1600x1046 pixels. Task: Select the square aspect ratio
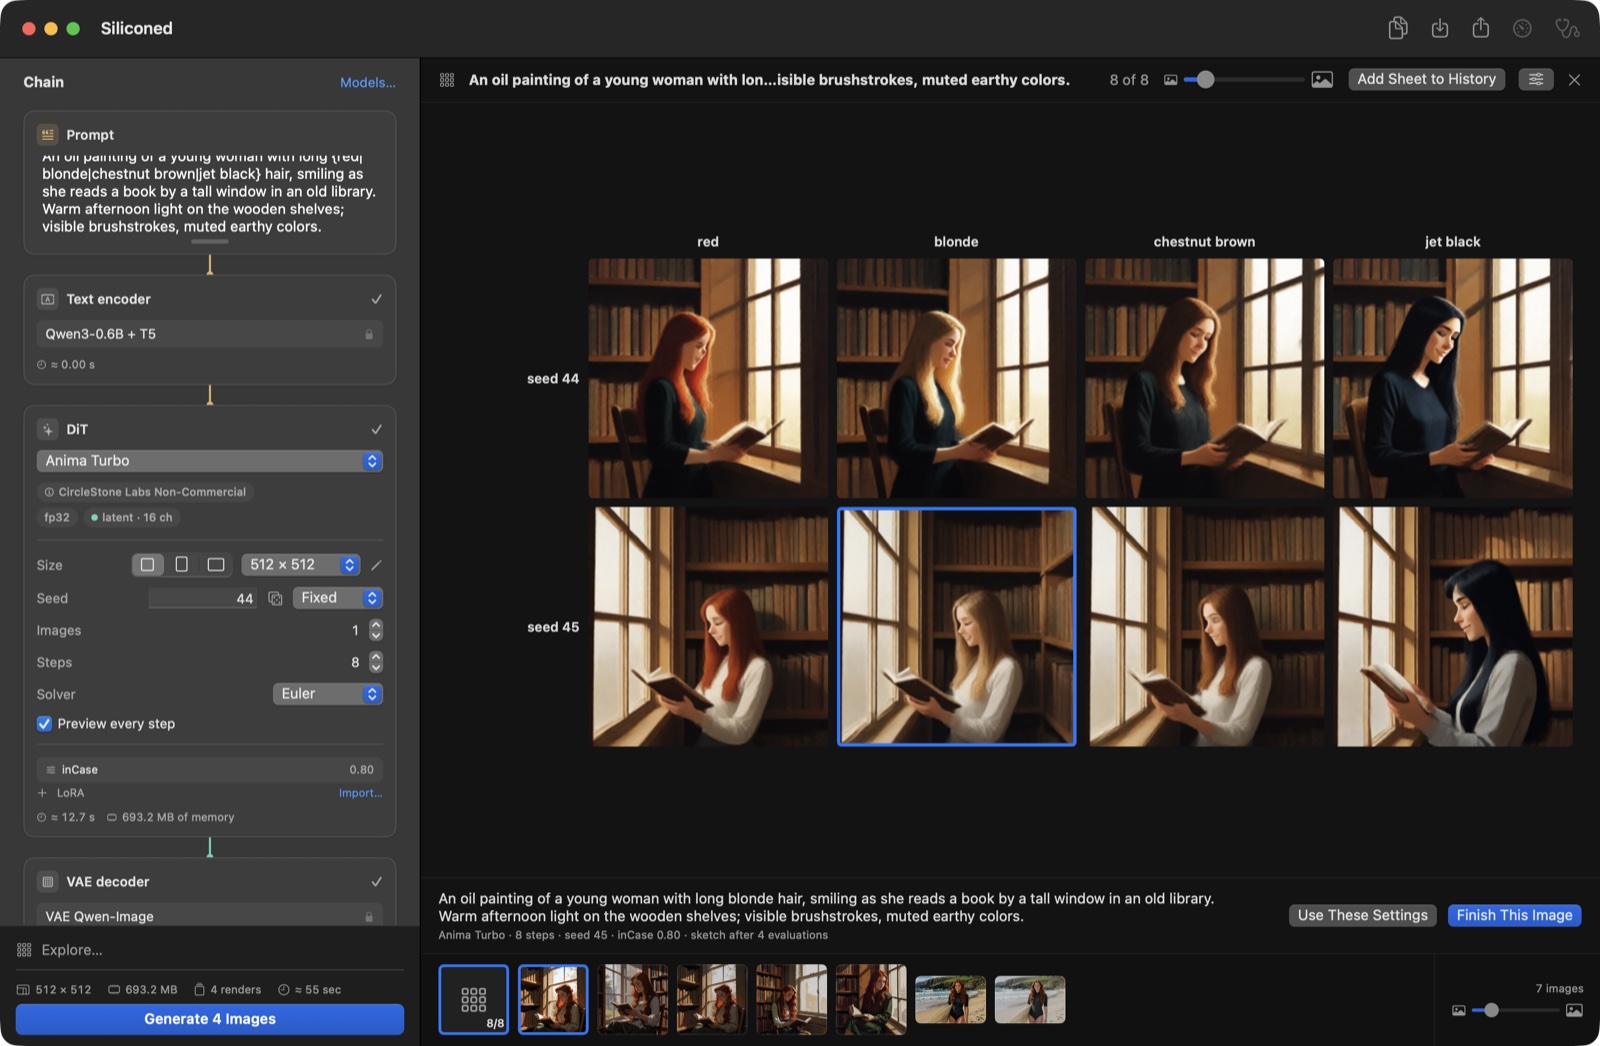click(x=147, y=565)
